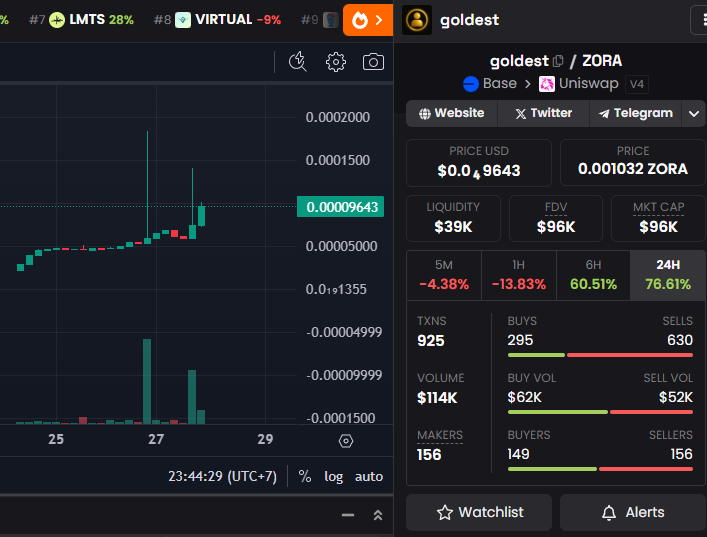
Task: Click the chart clock 23:44:29 (UTC+7)
Action: pyautogui.click(x=222, y=477)
